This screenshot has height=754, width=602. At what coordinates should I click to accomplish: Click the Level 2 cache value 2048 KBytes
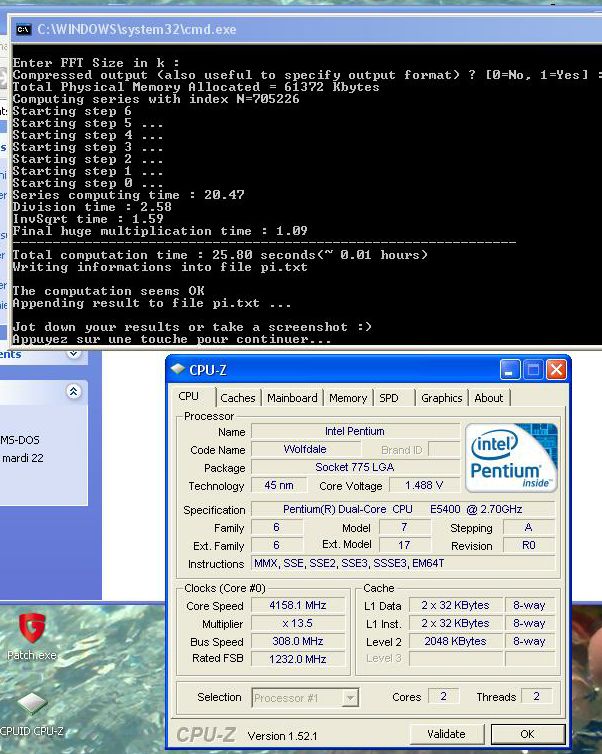(x=455, y=641)
